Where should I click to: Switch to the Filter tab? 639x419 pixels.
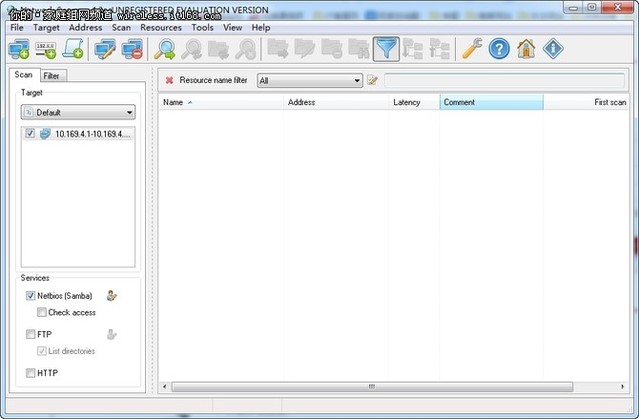tap(50, 75)
